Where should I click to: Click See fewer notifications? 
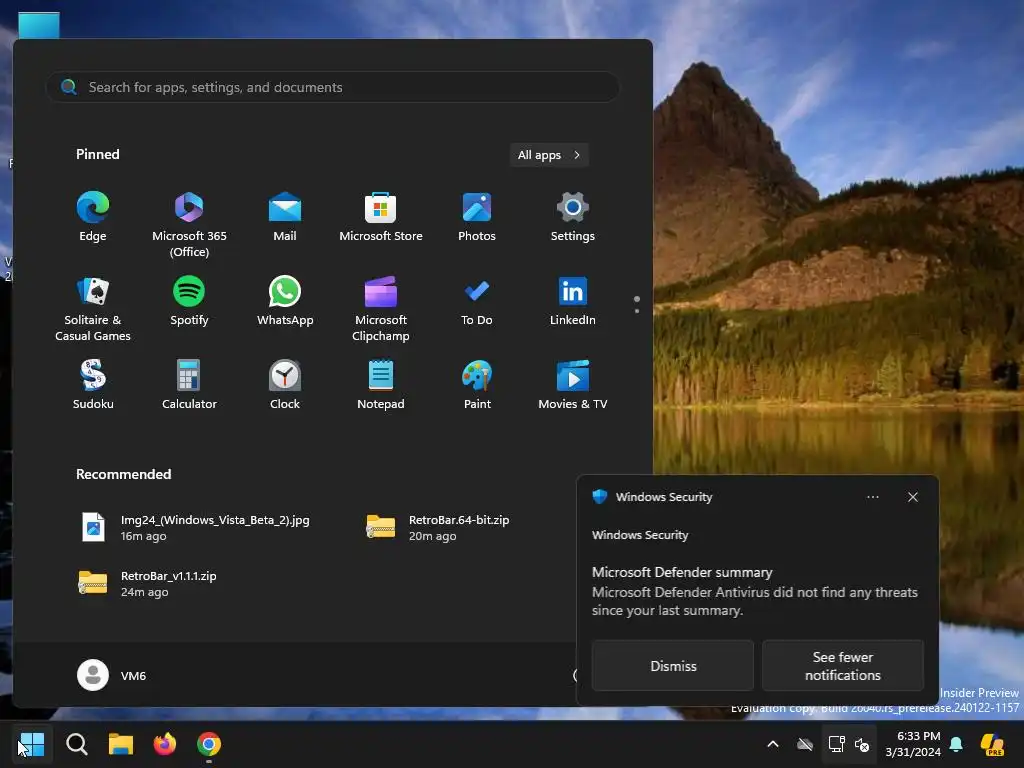coord(842,665)
